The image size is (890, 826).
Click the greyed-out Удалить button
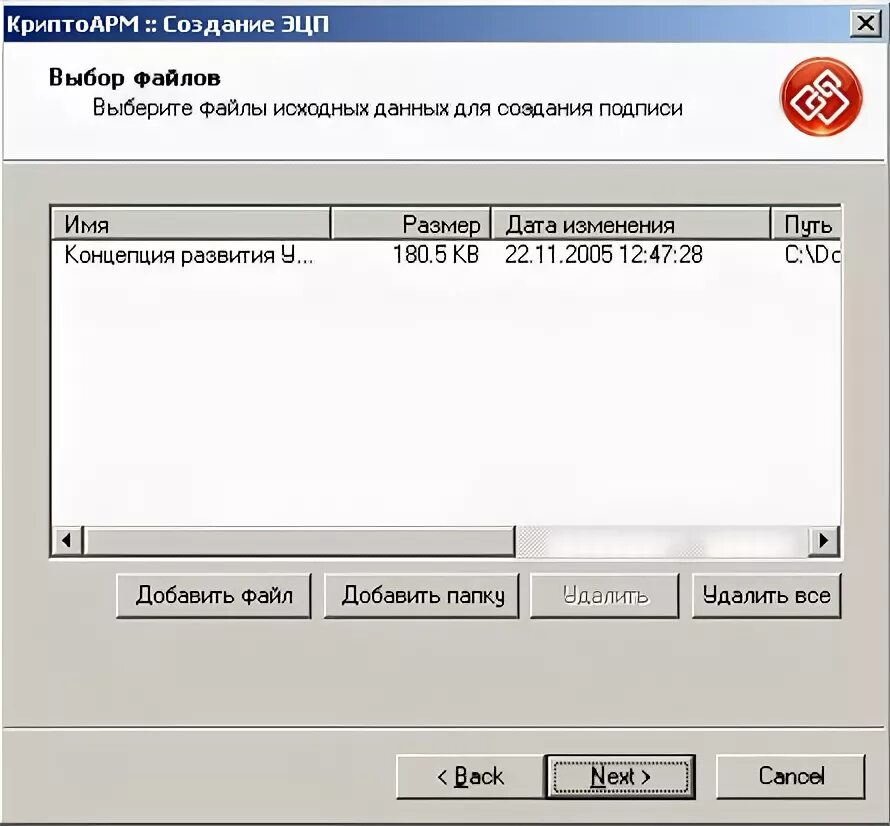(604, 596)
